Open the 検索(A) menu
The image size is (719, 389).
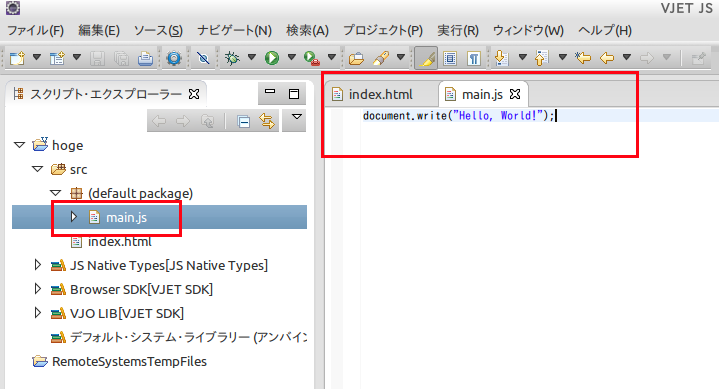307,30
